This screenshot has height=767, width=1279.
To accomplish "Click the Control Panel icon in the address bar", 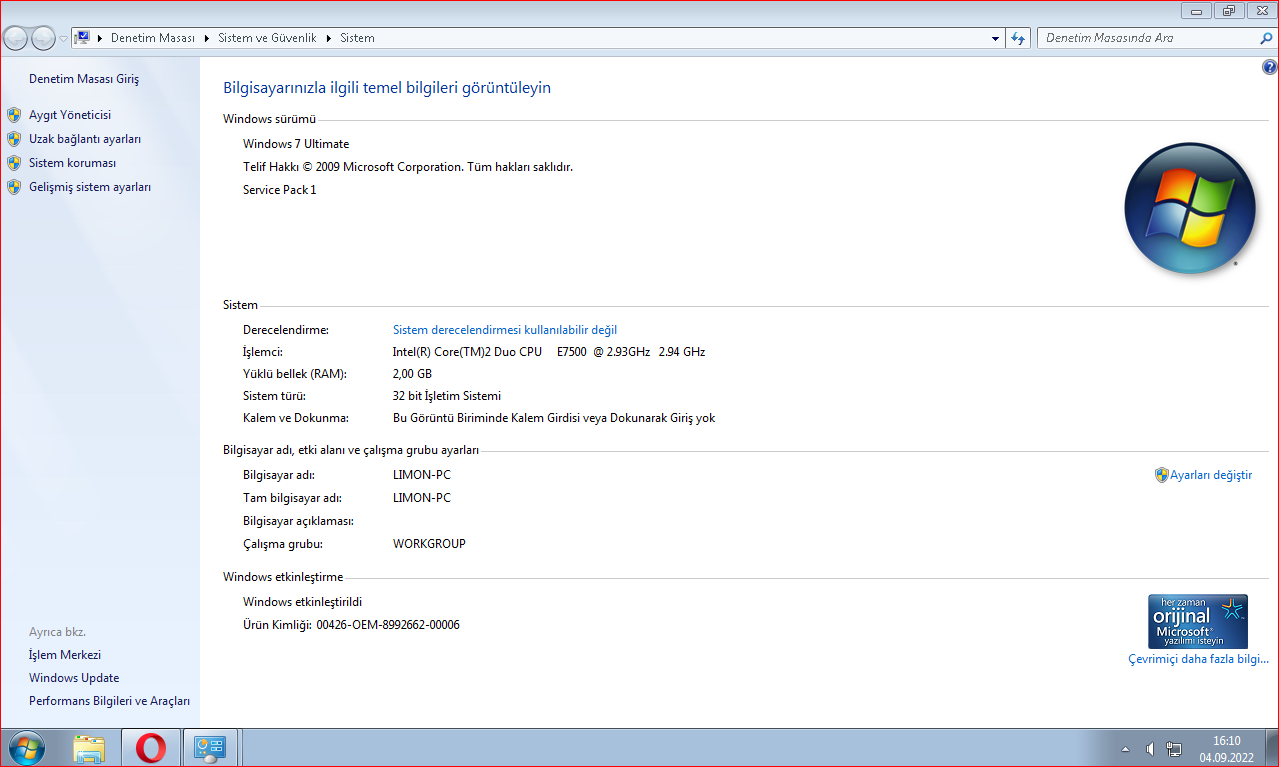I will click(x=83, y=38).
